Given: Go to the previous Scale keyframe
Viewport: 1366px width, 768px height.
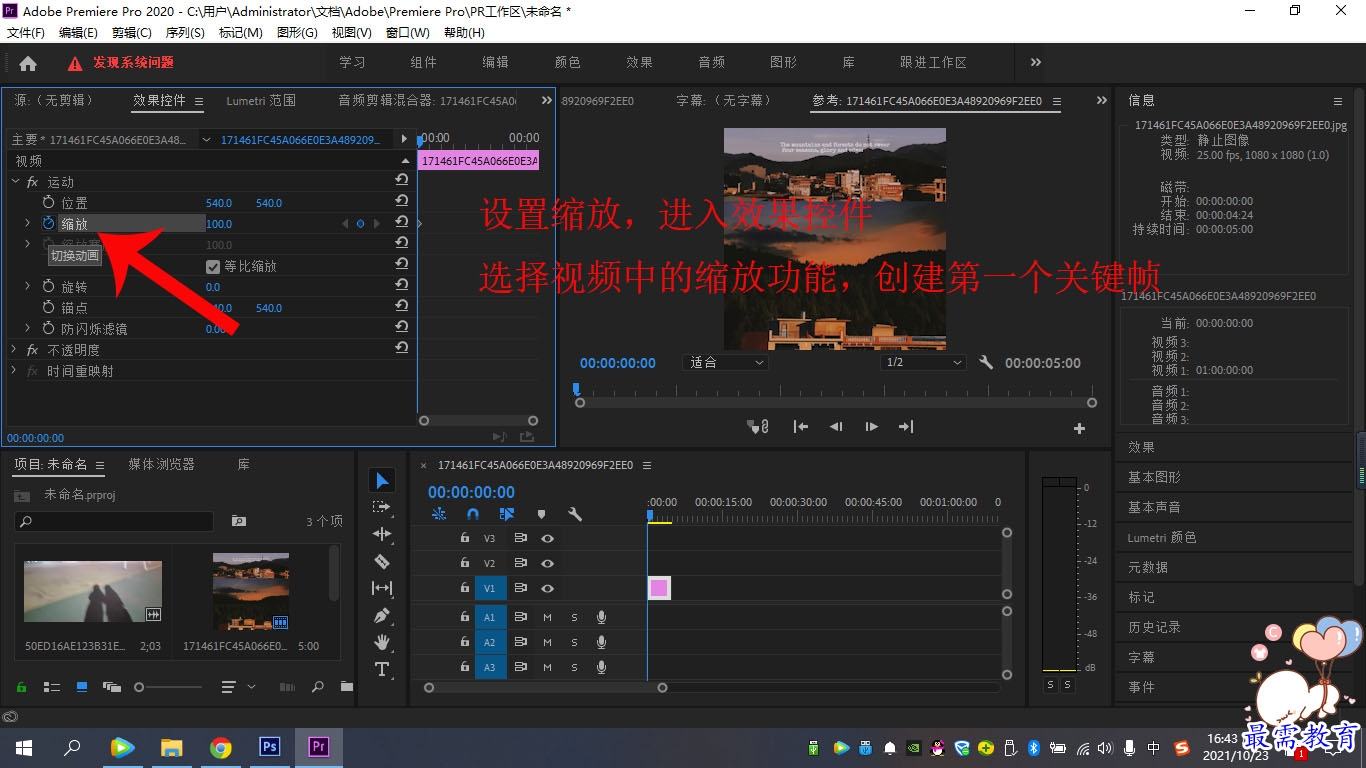Looking at the screenshot, I should [345, 224].
